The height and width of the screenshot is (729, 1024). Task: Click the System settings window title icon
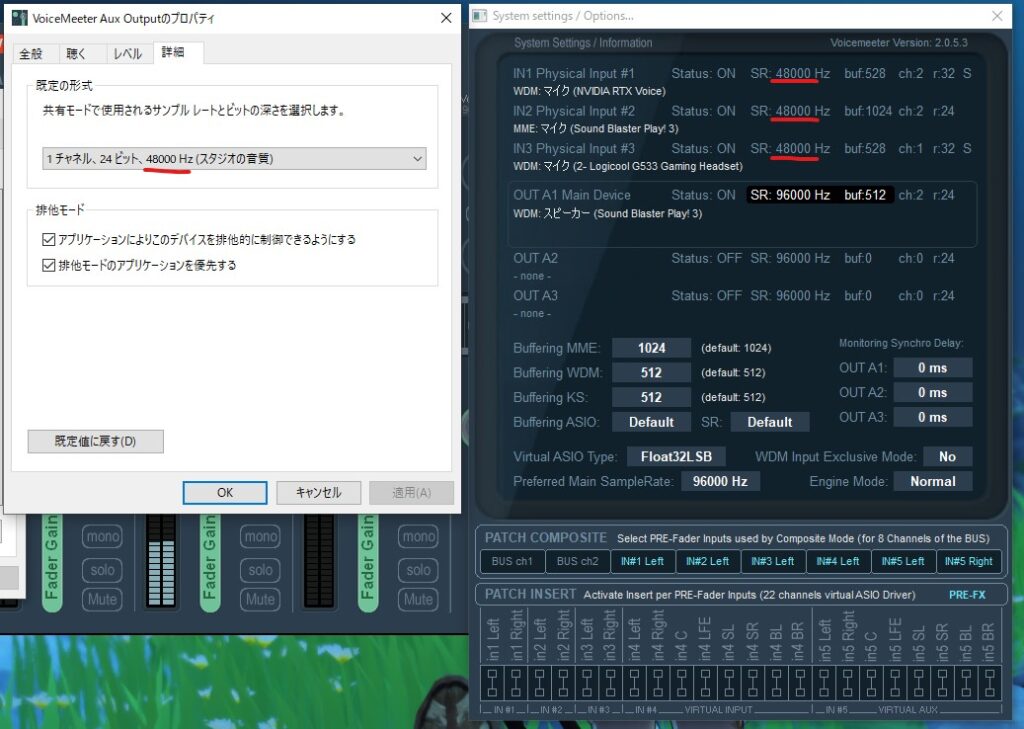(480, 16)
